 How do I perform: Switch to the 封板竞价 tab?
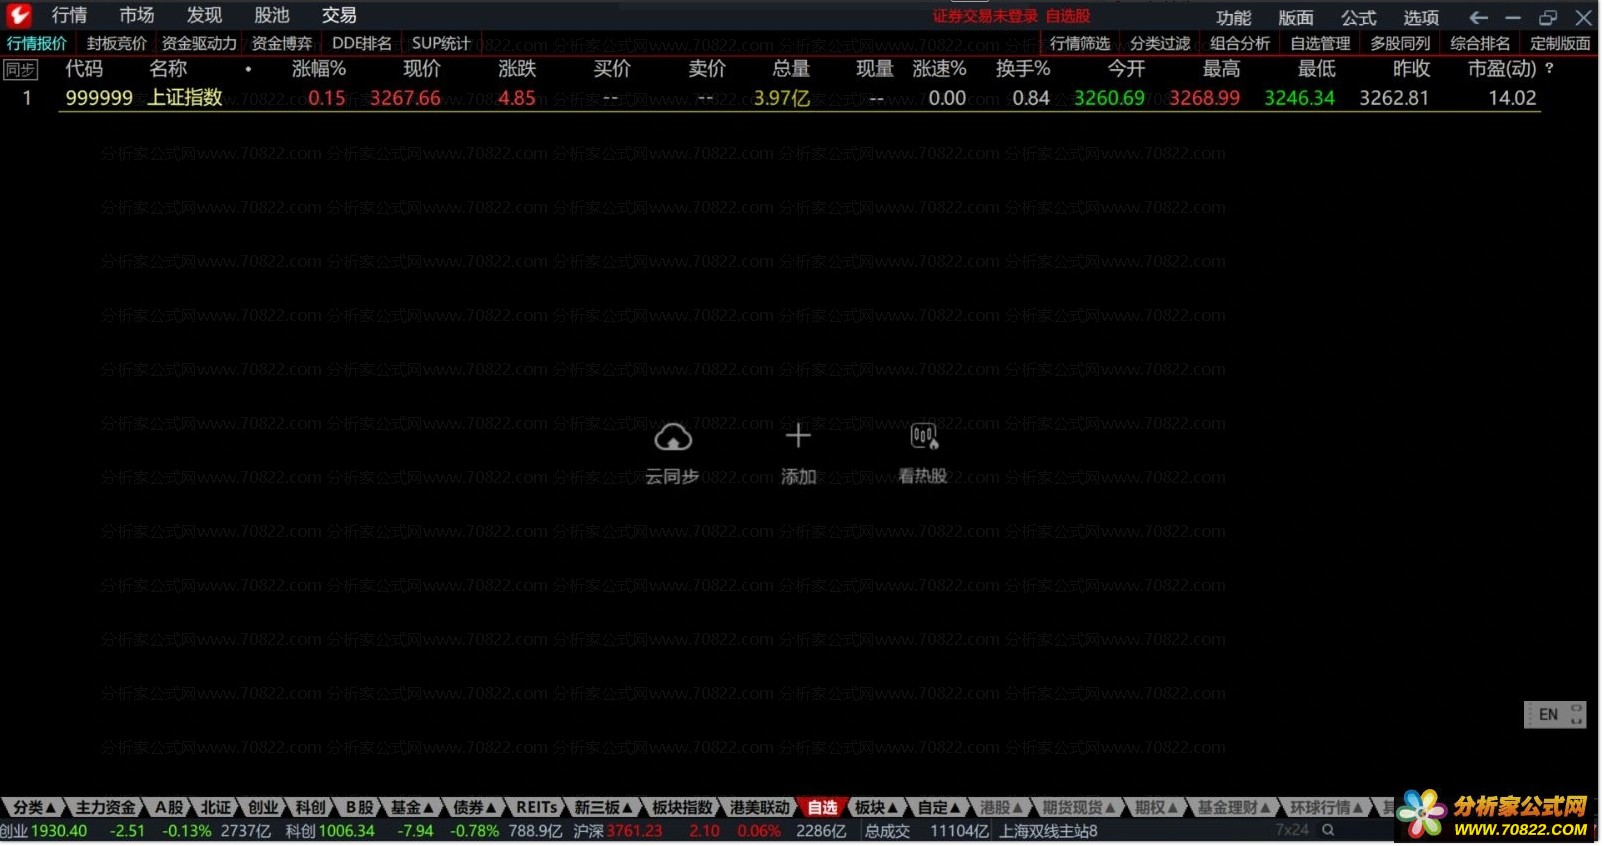coord(117,43)
